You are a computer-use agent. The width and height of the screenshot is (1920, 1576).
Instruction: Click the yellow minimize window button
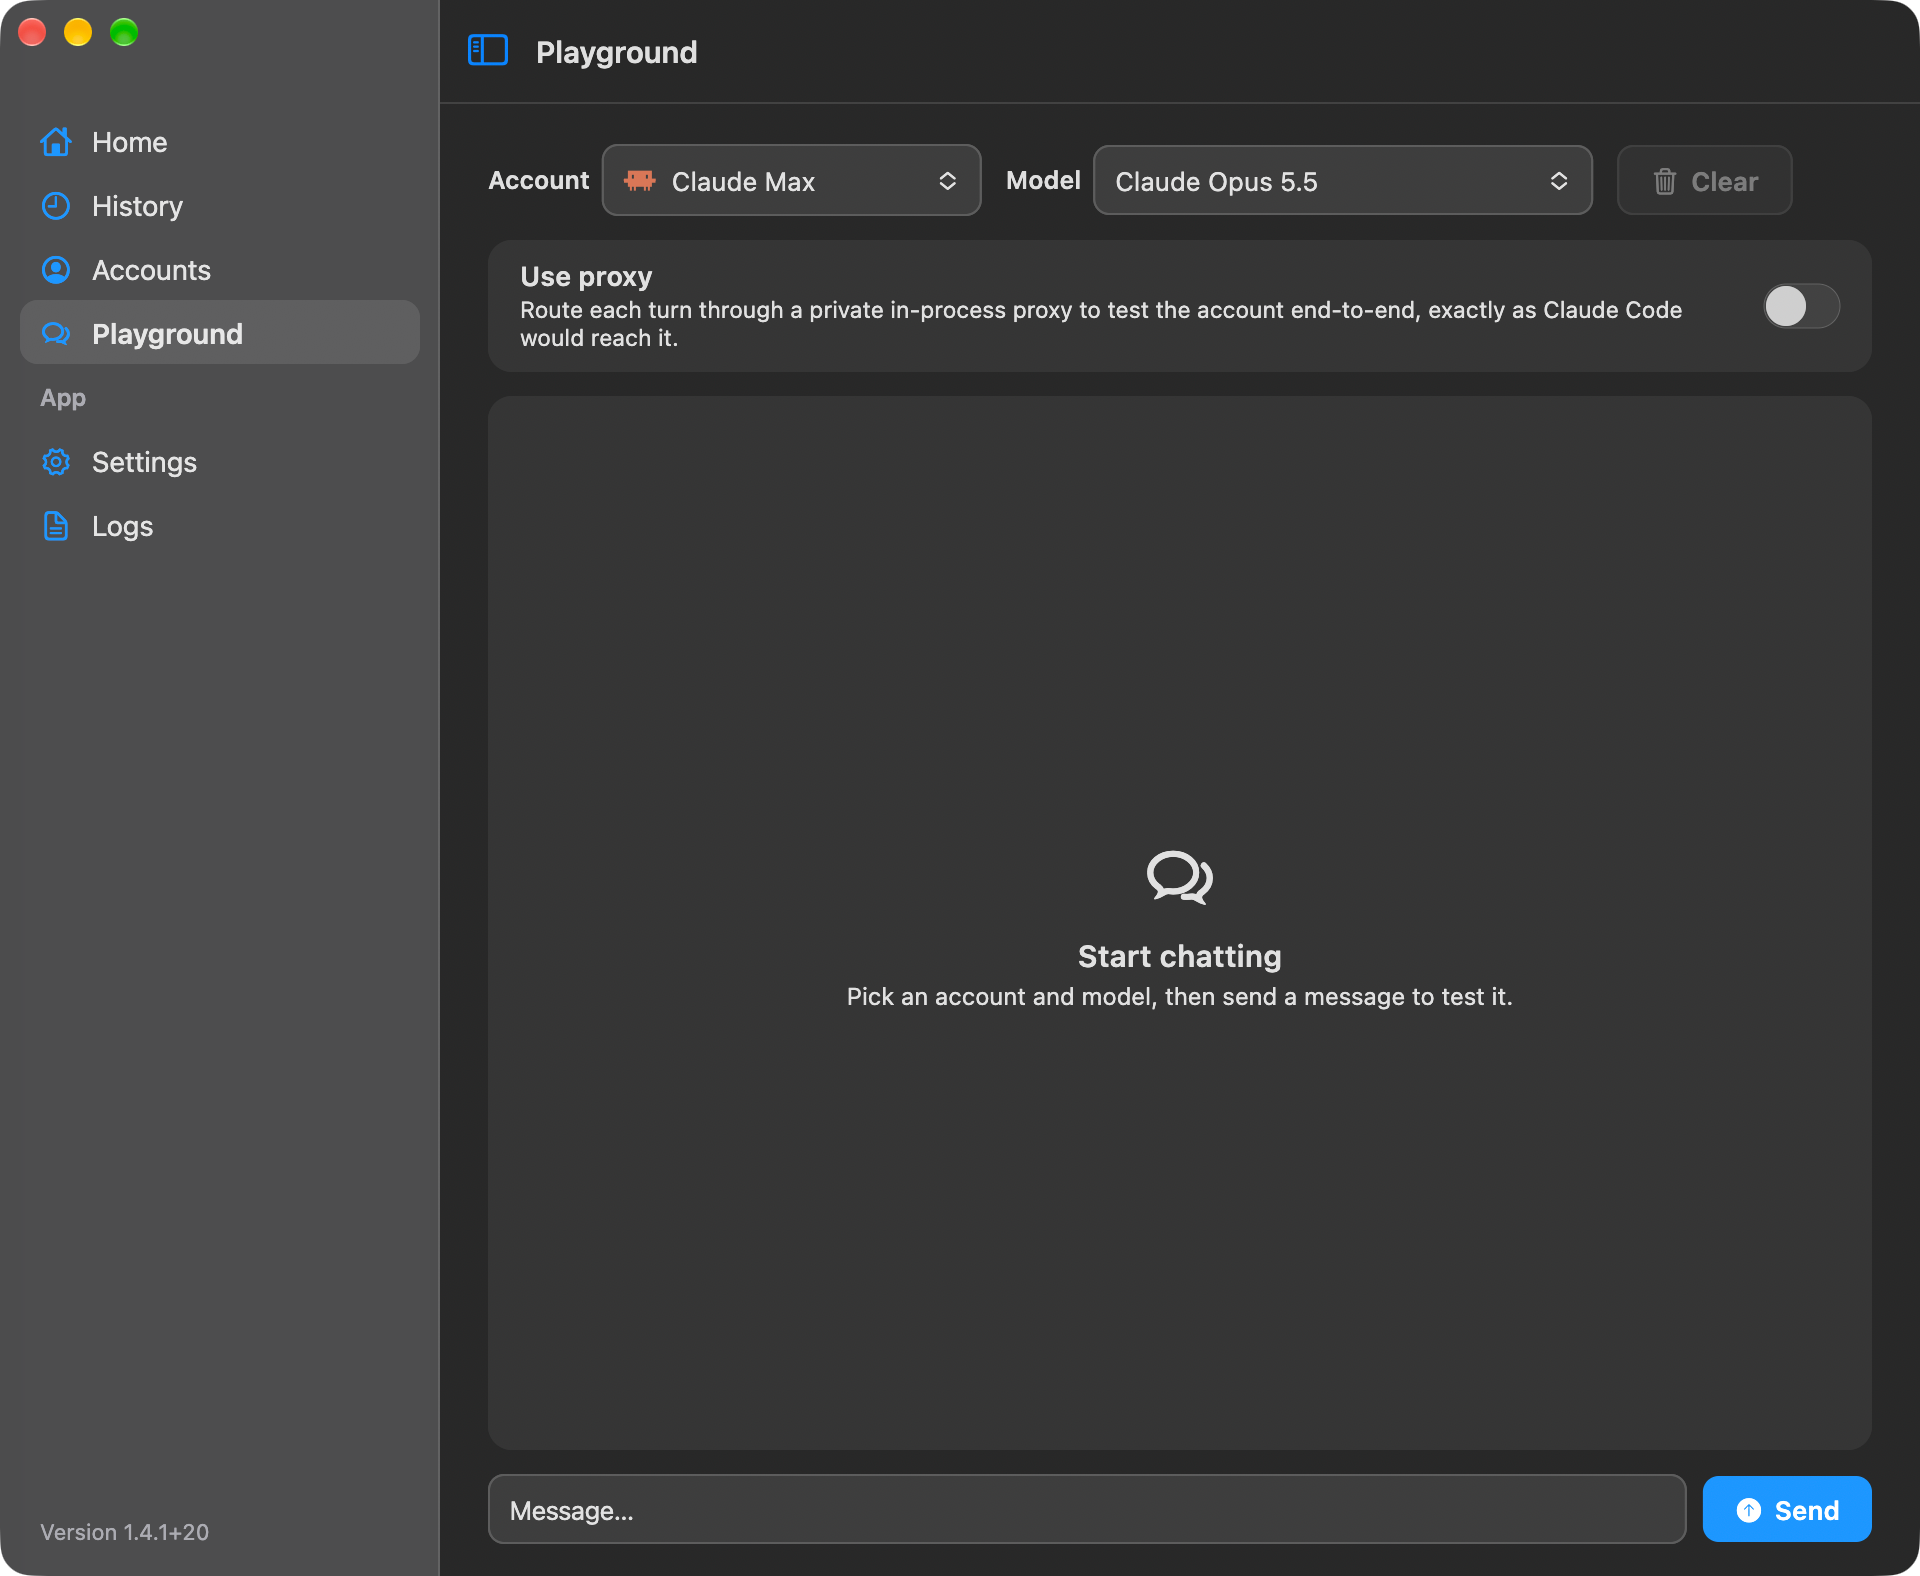[78, 32]
